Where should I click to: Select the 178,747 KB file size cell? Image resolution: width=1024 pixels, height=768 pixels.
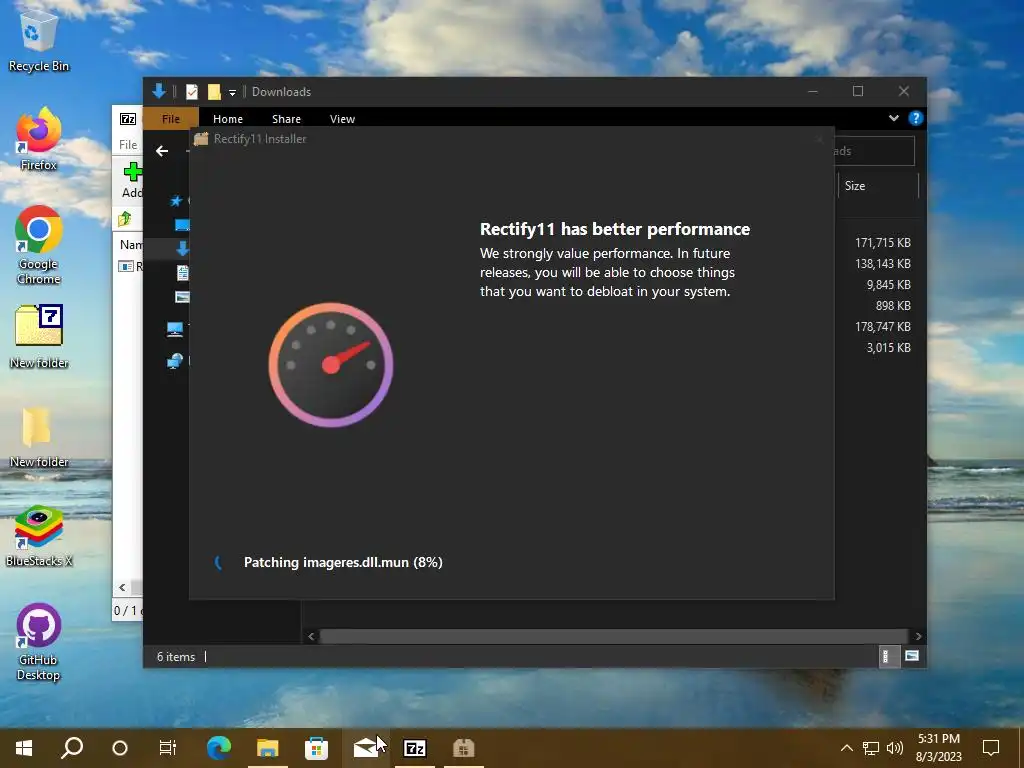pyautogui.click(x=882, y=327)
